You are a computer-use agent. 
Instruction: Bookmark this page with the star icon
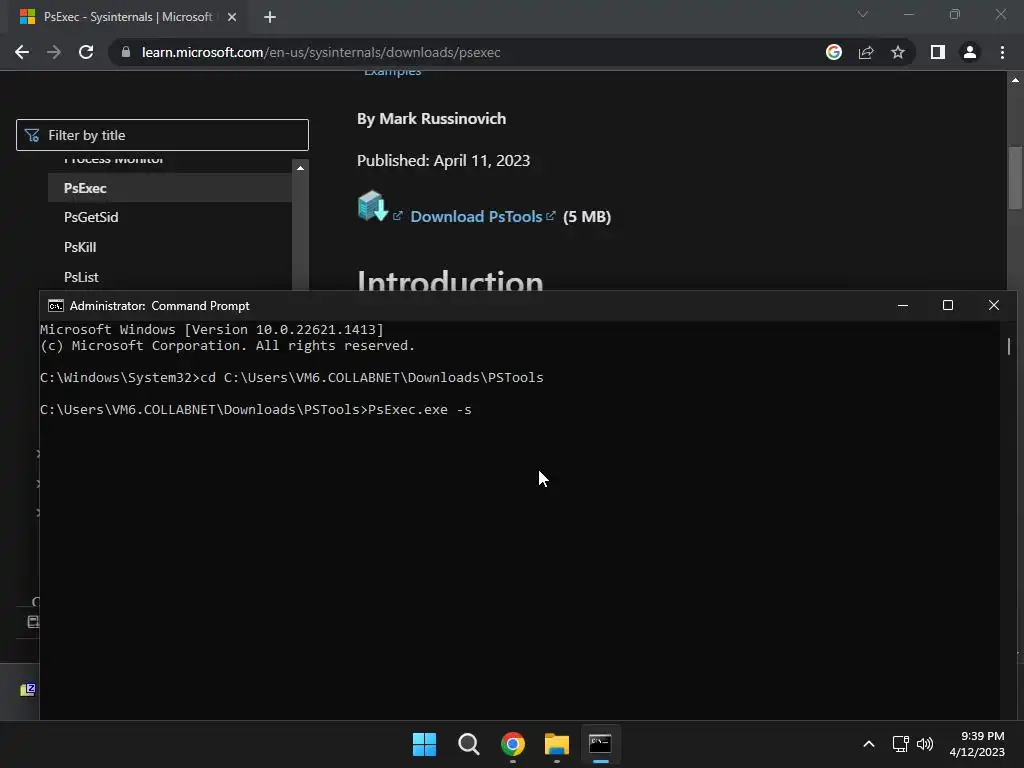coord(898,52)
